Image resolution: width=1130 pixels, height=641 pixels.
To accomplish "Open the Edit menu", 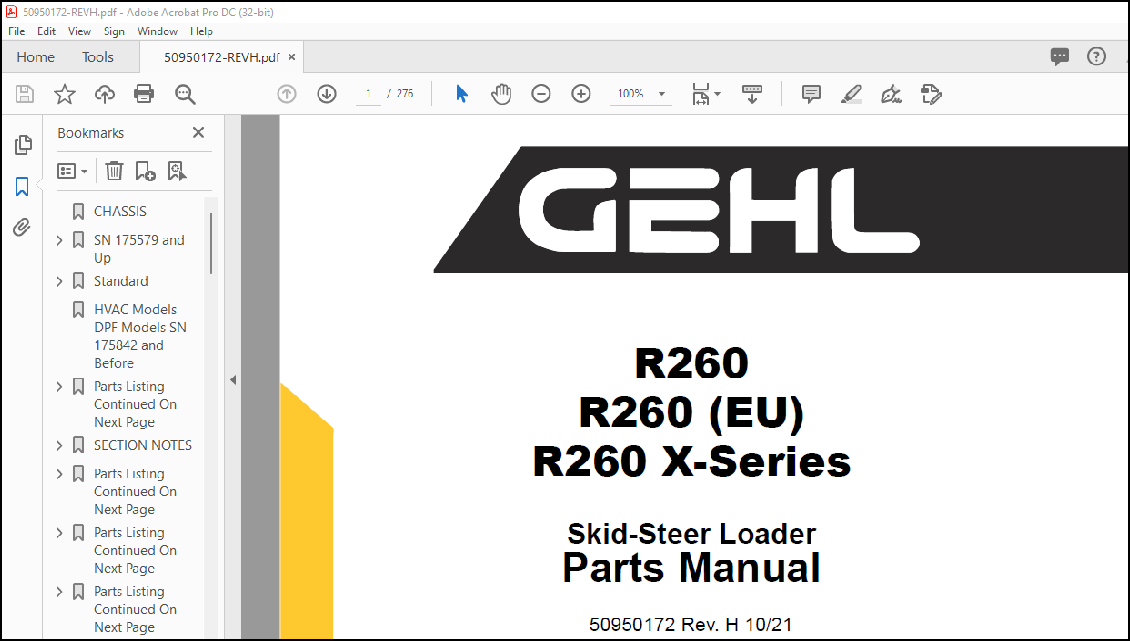I will (x=46, y=31).
